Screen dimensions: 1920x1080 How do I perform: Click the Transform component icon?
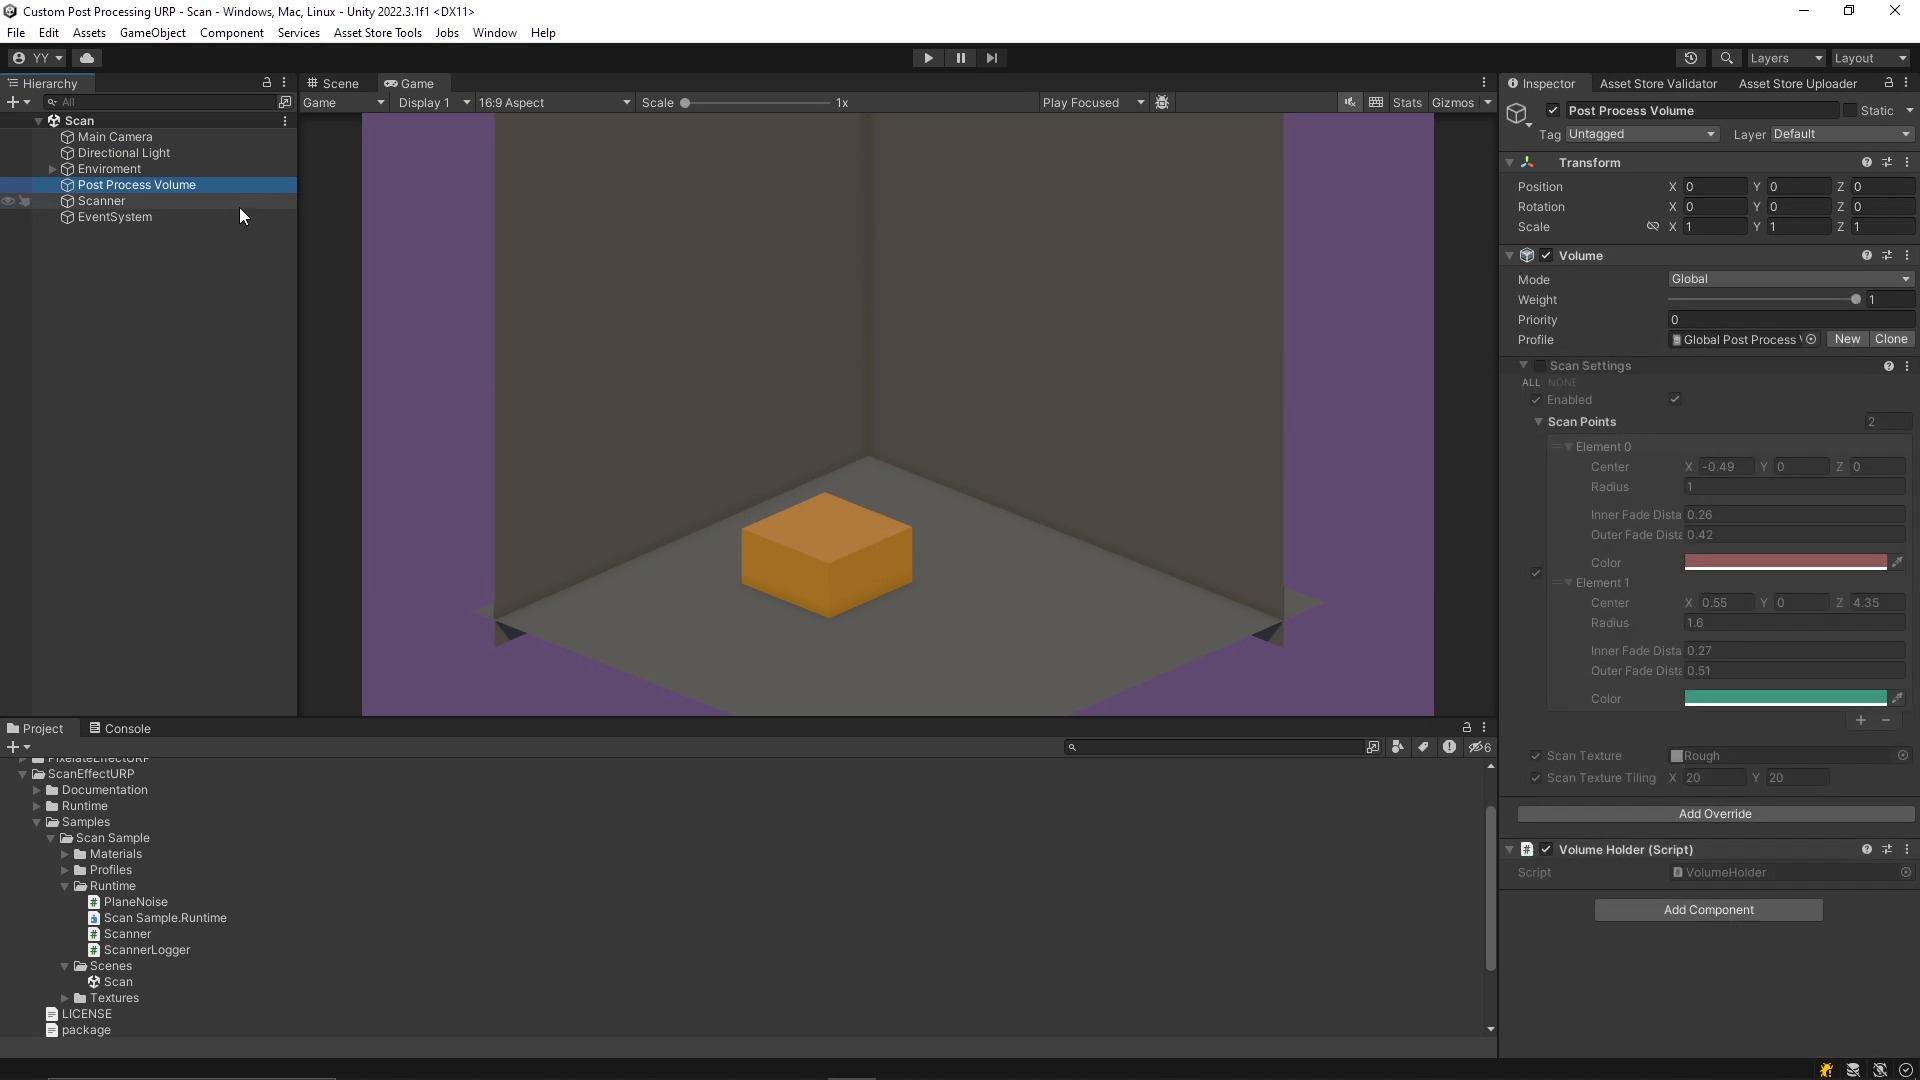tap(1527, 161)
